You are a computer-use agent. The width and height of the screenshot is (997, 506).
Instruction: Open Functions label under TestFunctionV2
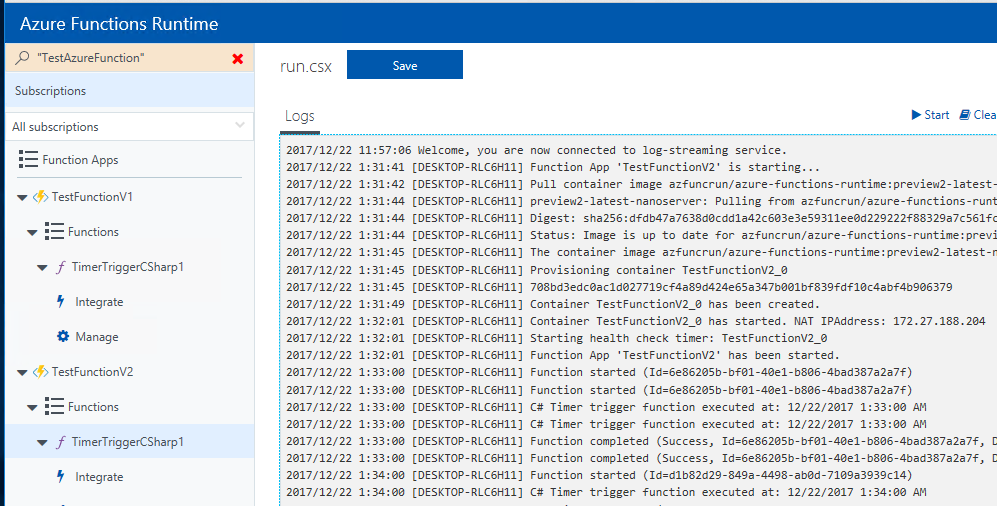[93, 407]
